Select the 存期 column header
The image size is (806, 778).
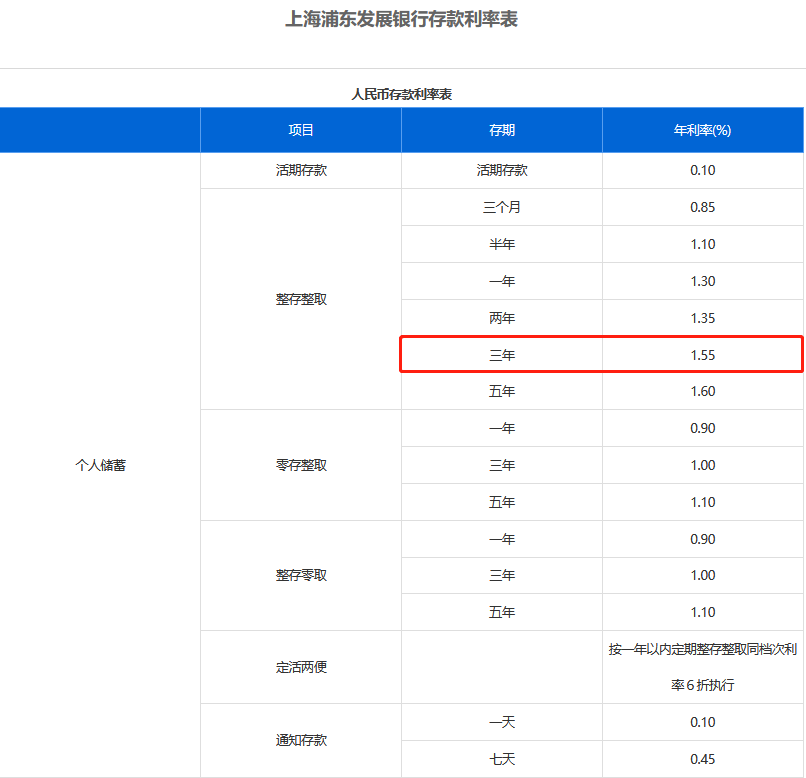coord(502,130)
